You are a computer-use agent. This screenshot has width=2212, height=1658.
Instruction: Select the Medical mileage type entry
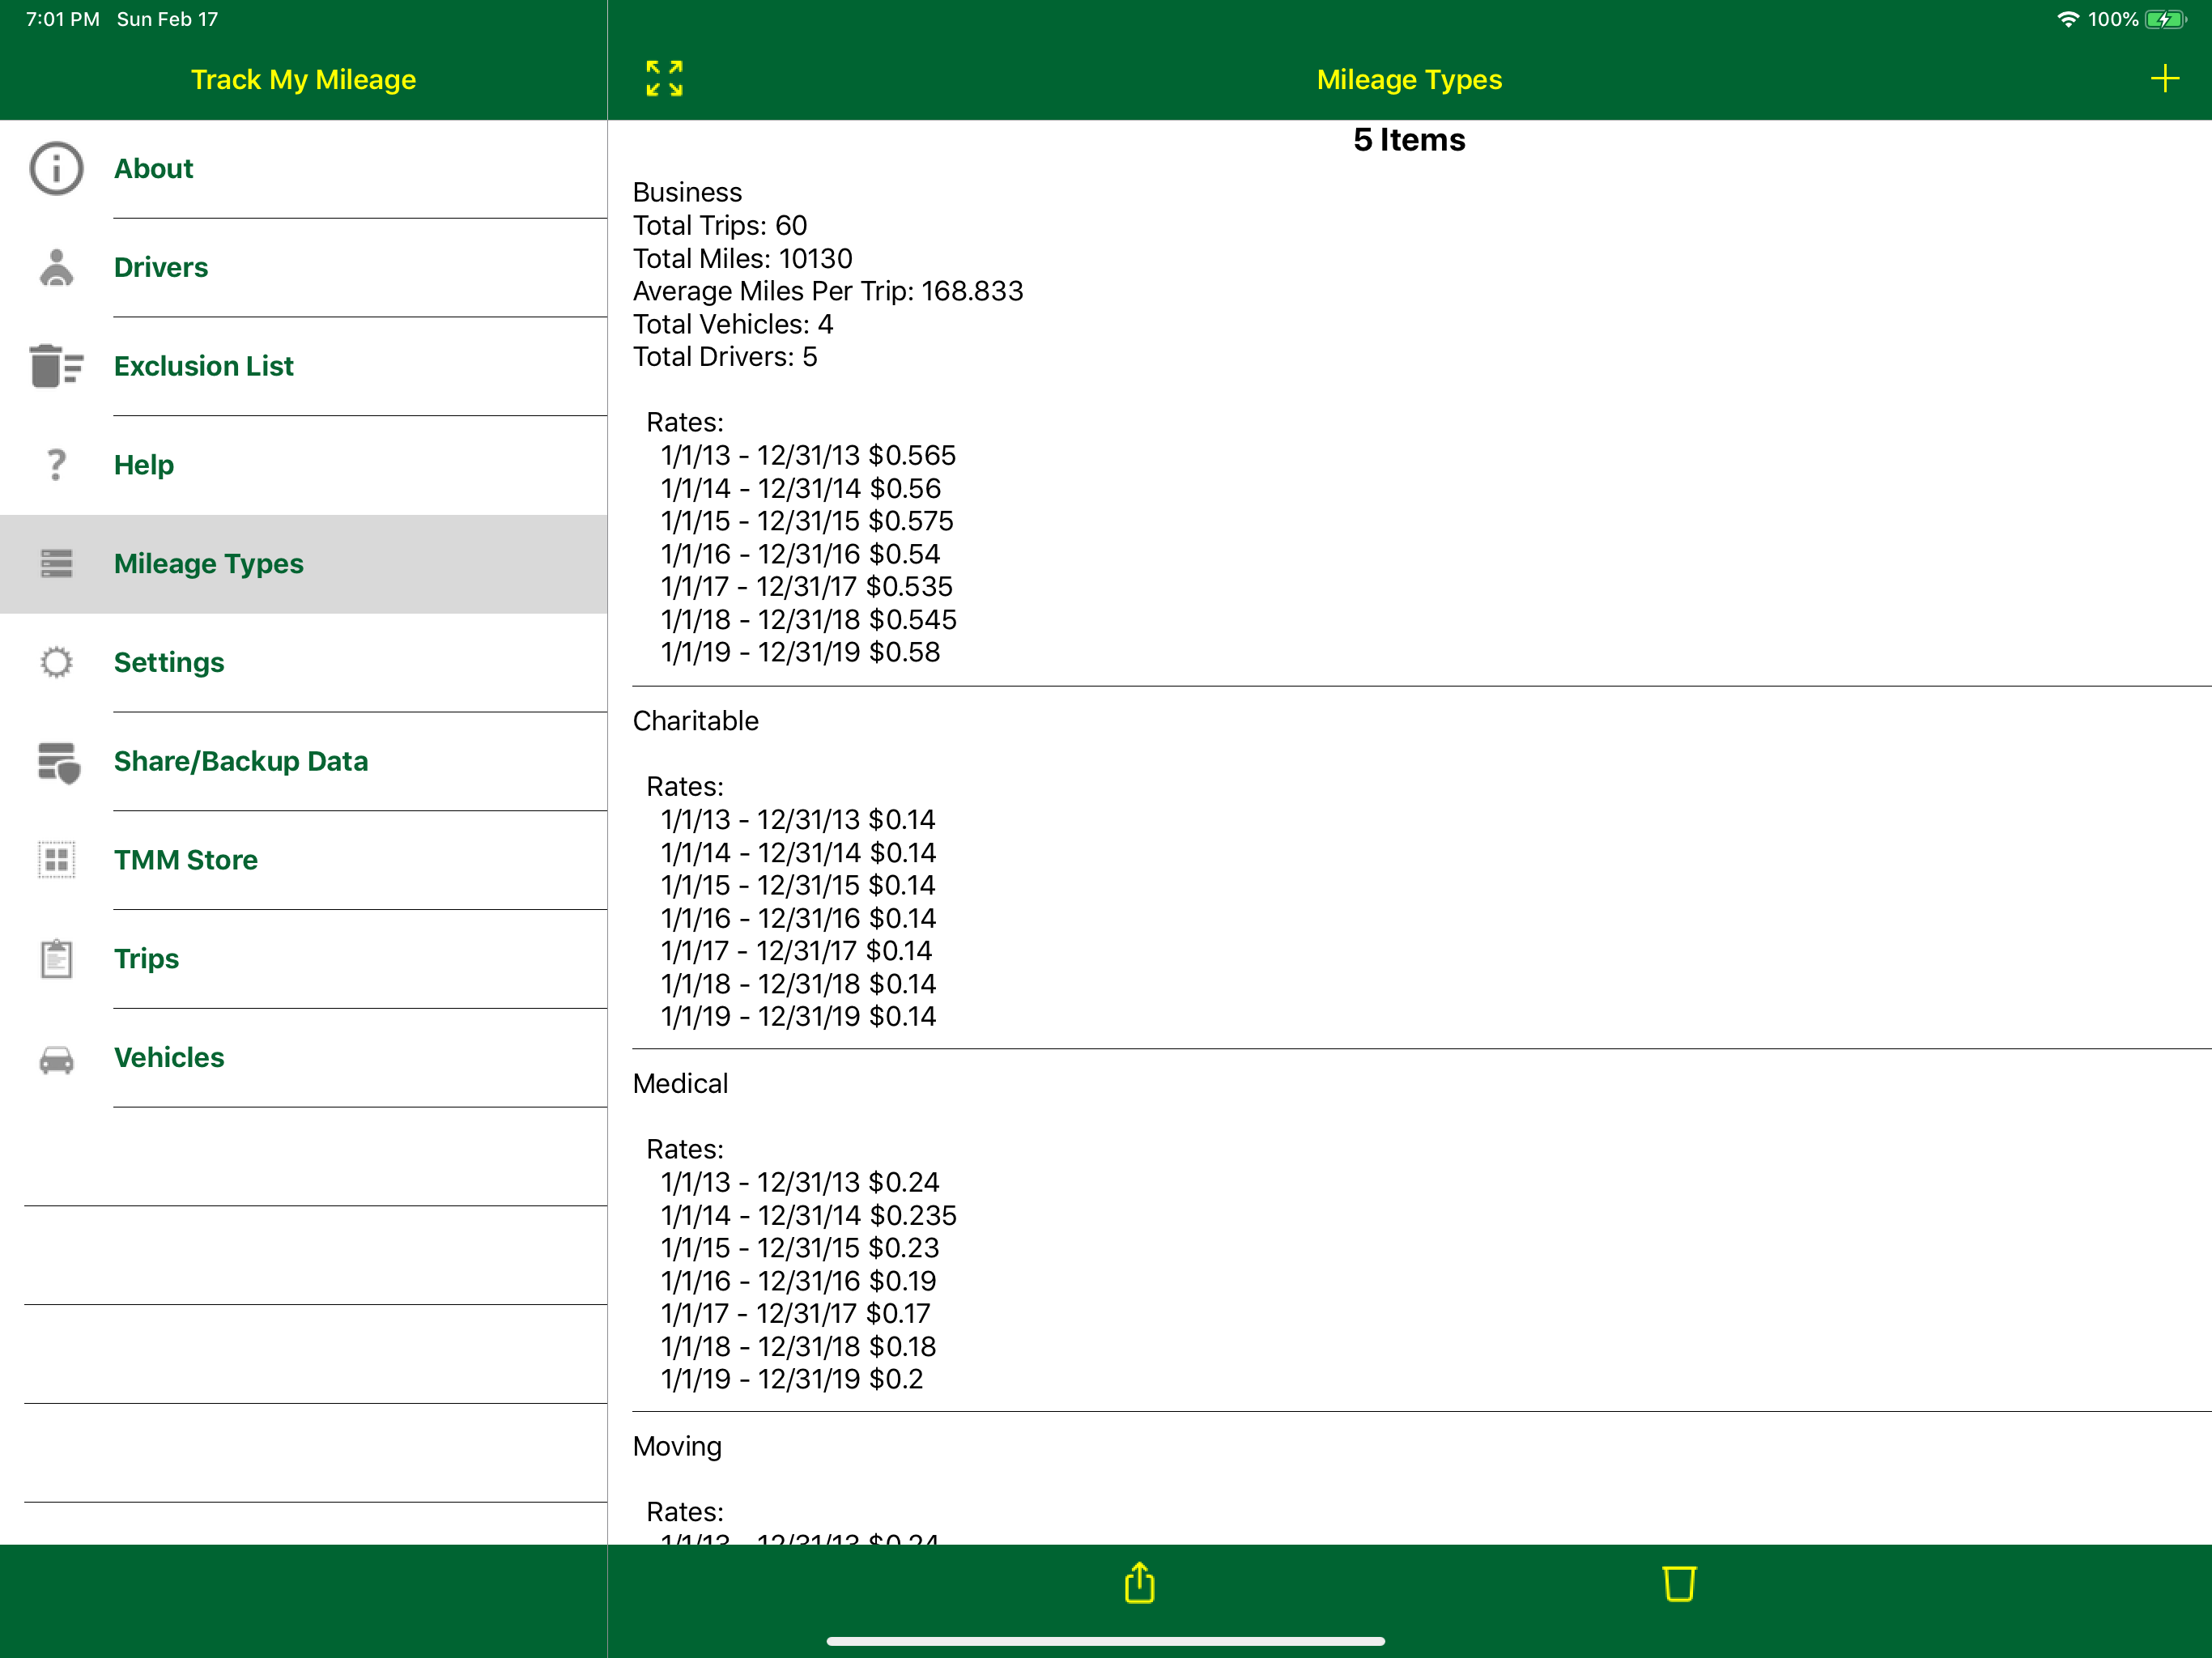pos(1420,1231)
